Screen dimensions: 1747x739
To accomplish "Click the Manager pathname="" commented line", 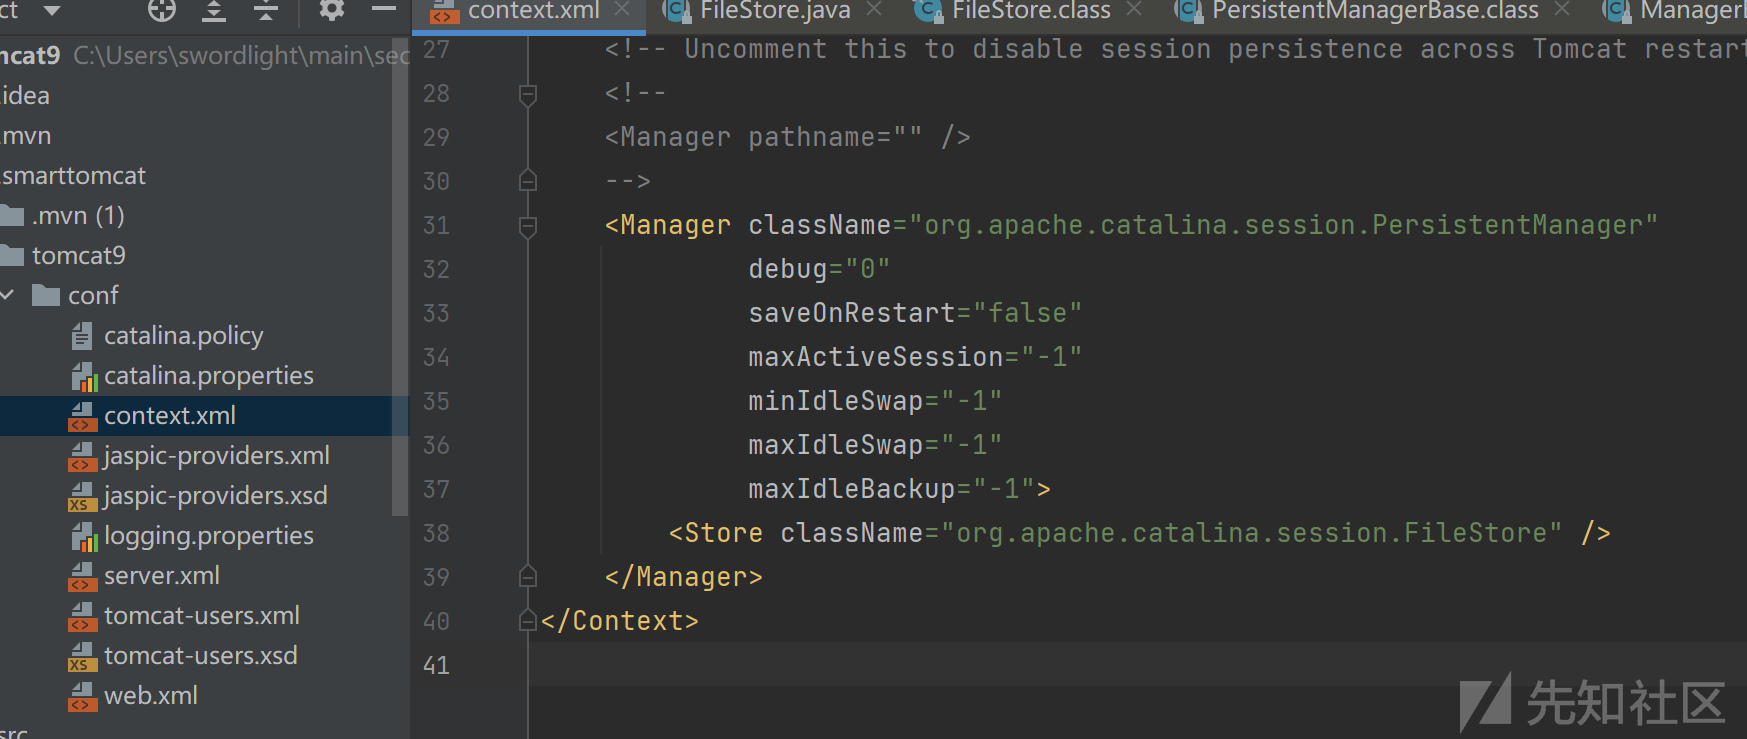I will tap(787, 137).
